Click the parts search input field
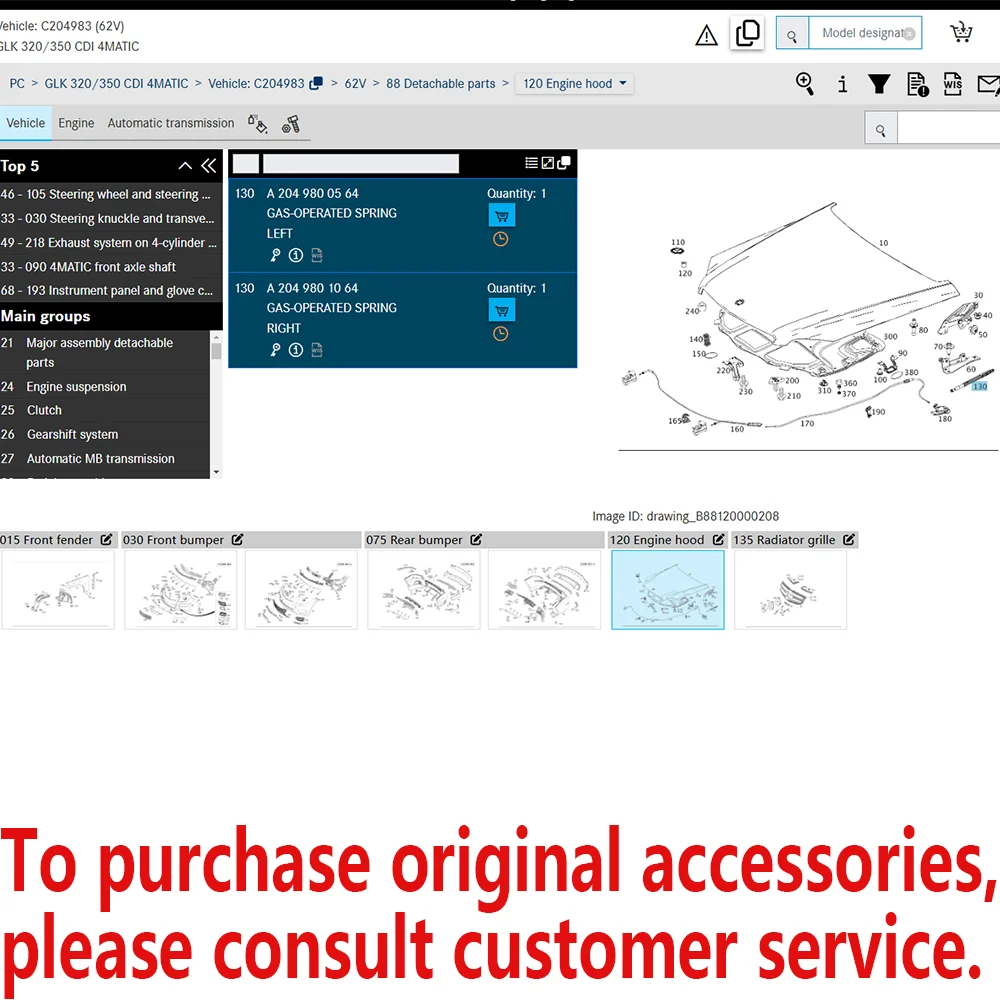Screen dimensions: 1000x1000 click(x=949, y=128)
